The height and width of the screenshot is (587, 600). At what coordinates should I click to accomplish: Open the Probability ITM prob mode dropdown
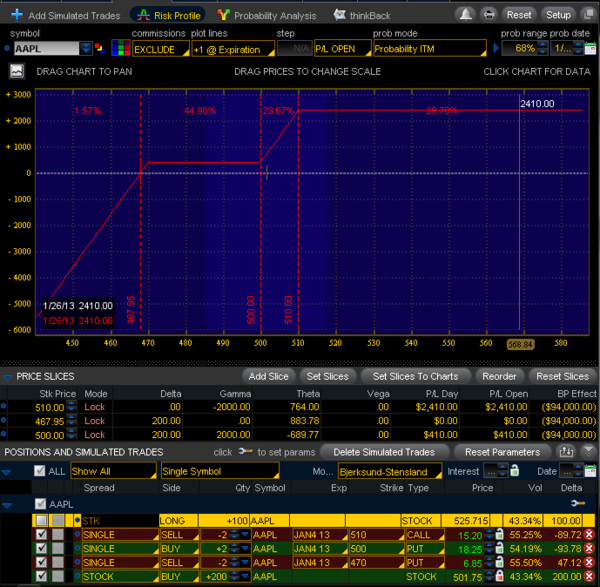click(x=430, y=49)
